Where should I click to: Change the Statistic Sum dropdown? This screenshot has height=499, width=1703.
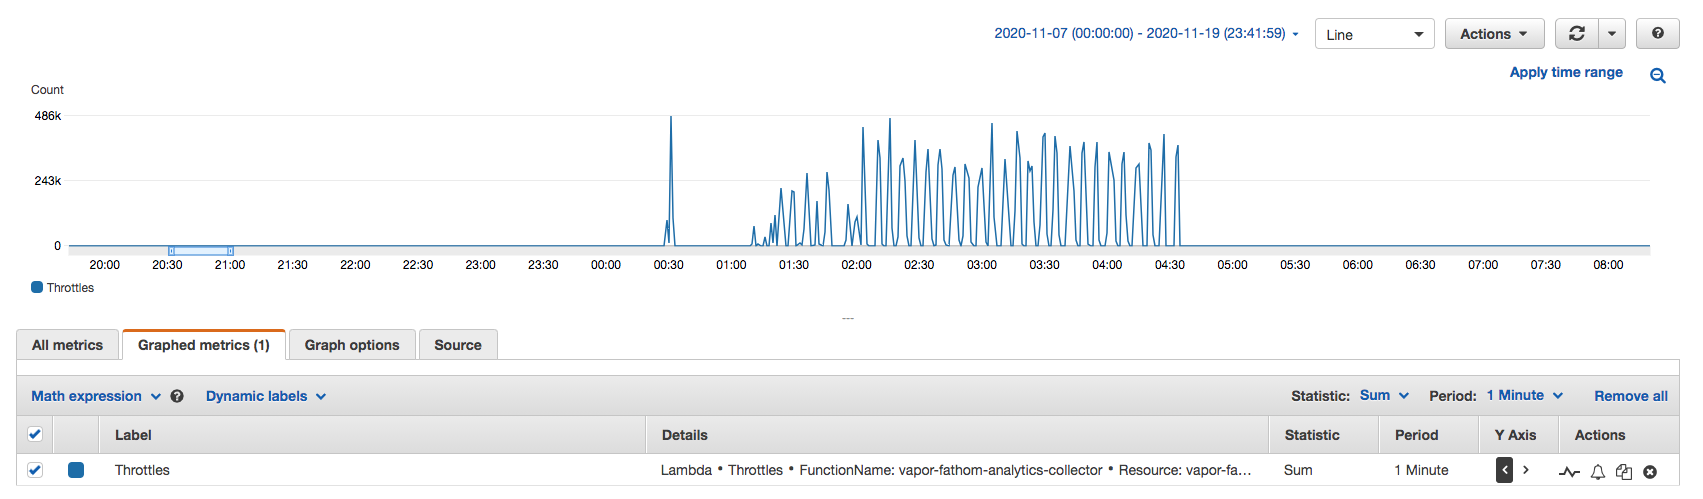(1385, 396)
